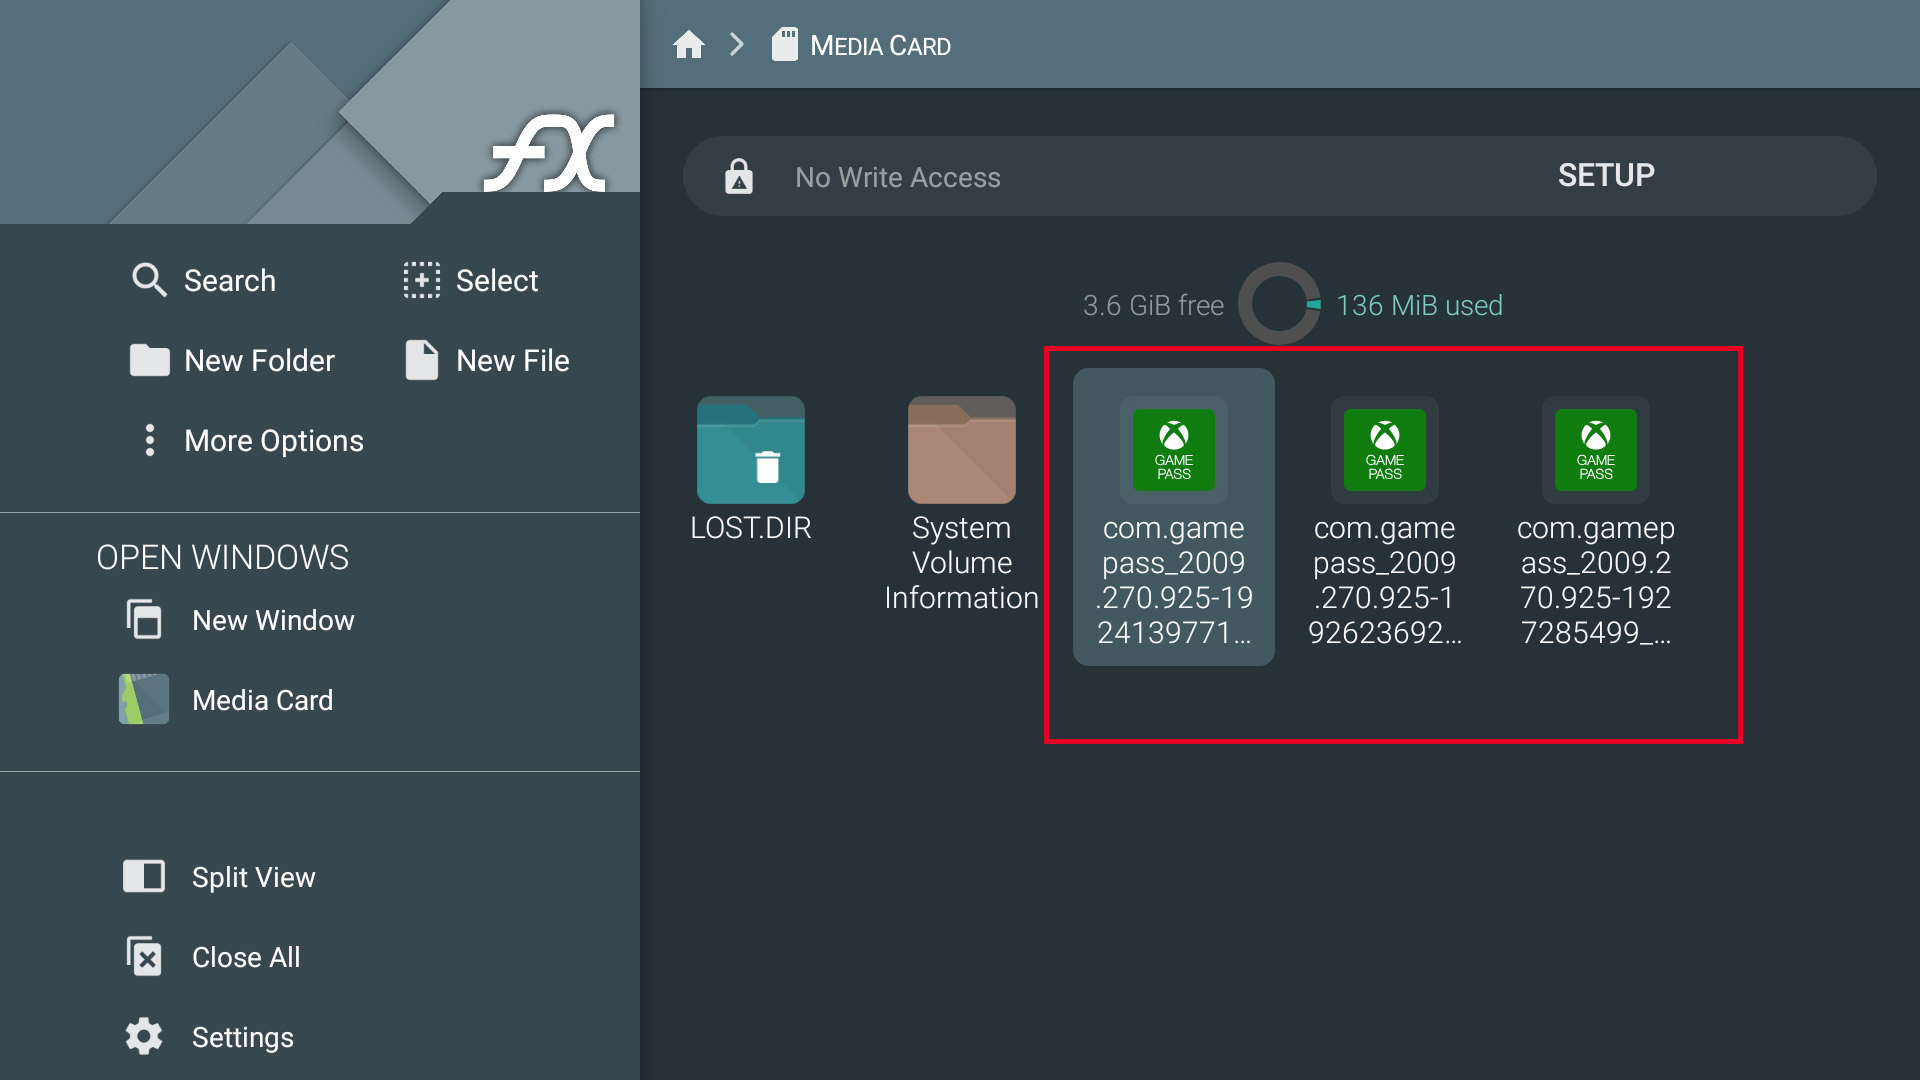Open Media Card in sidebar
1920x1080 pixels.
(x=264, y=699)
